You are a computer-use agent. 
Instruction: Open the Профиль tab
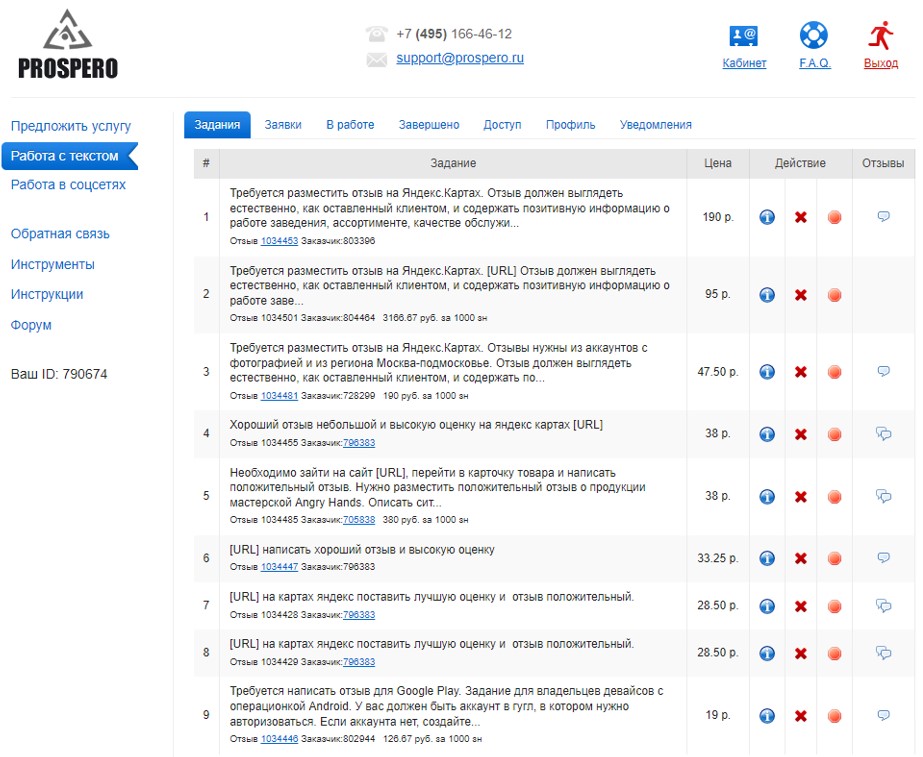[570, 125]
